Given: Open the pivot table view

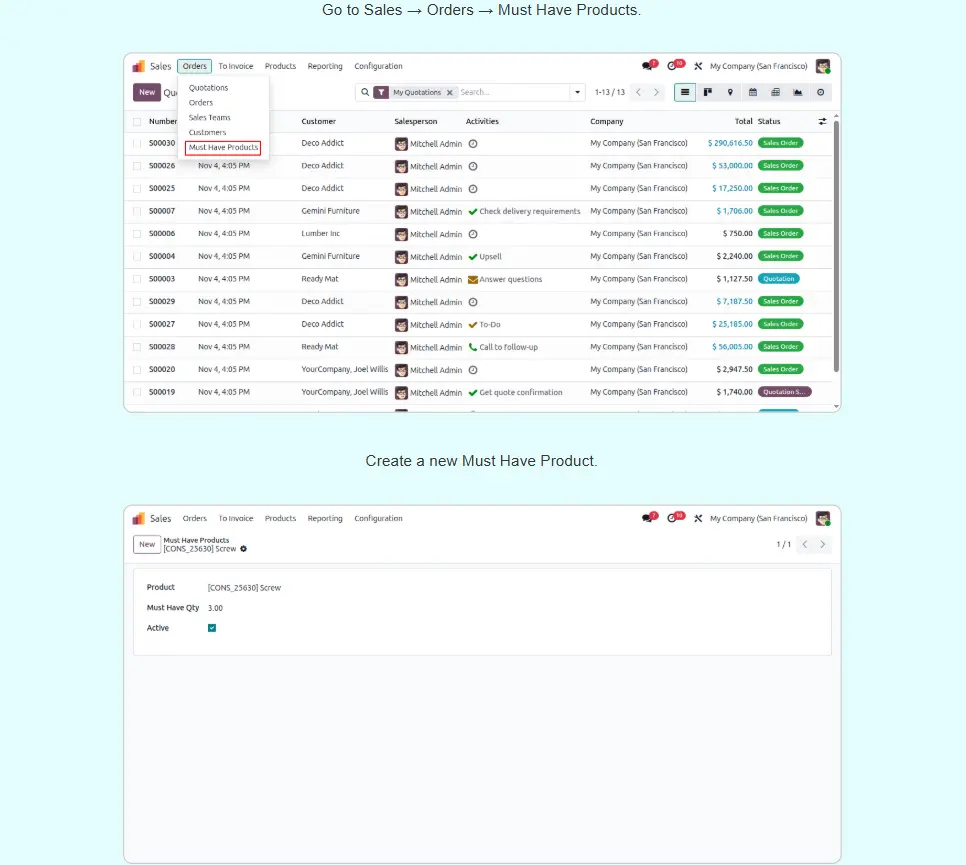Looking at the screenshot, I should coord(775,92).
